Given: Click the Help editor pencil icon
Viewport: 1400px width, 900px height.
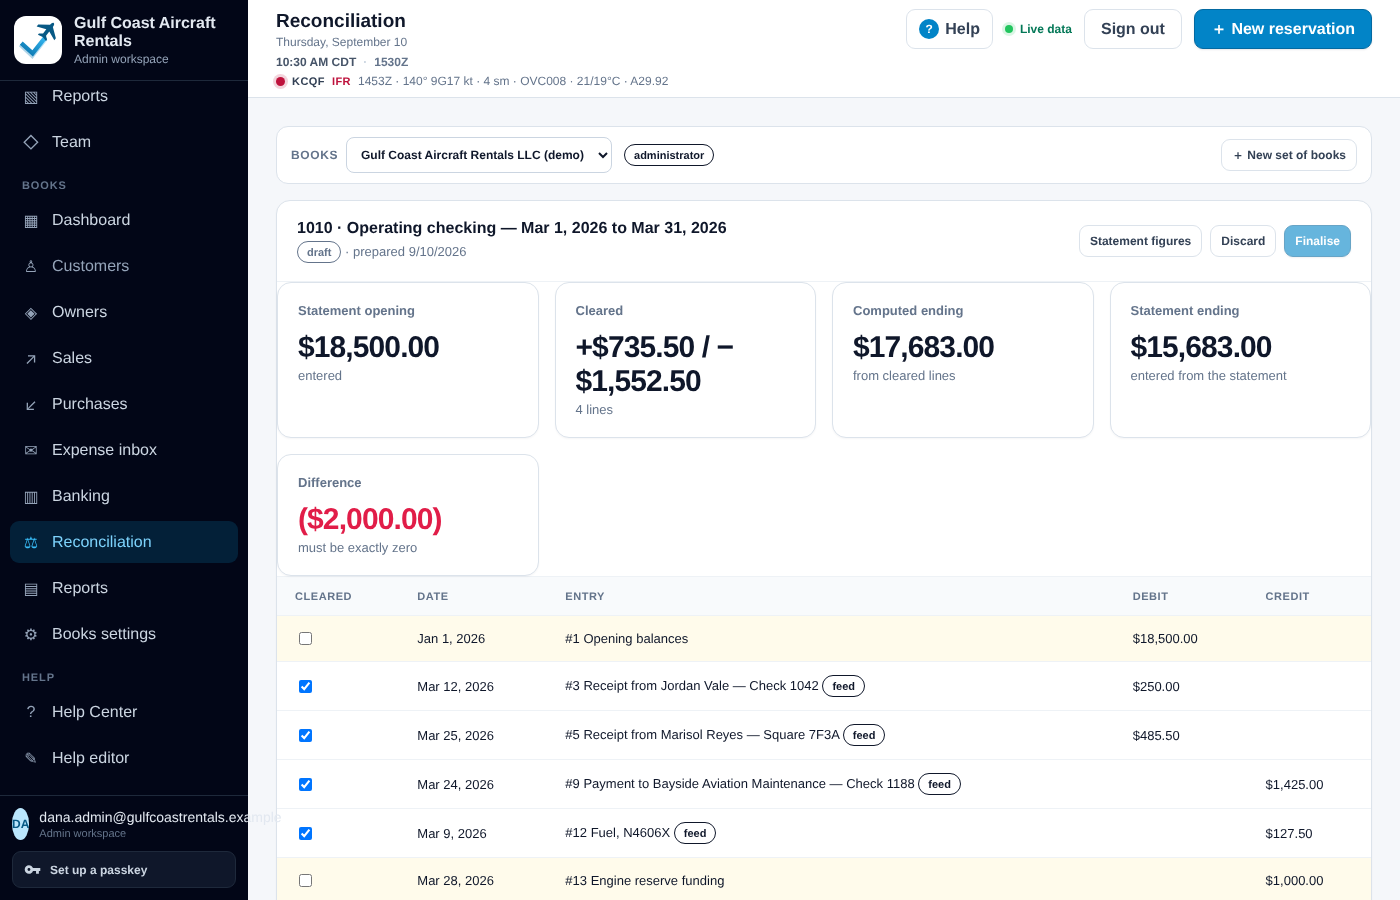Looking at the screenshot, I should 31,758.
